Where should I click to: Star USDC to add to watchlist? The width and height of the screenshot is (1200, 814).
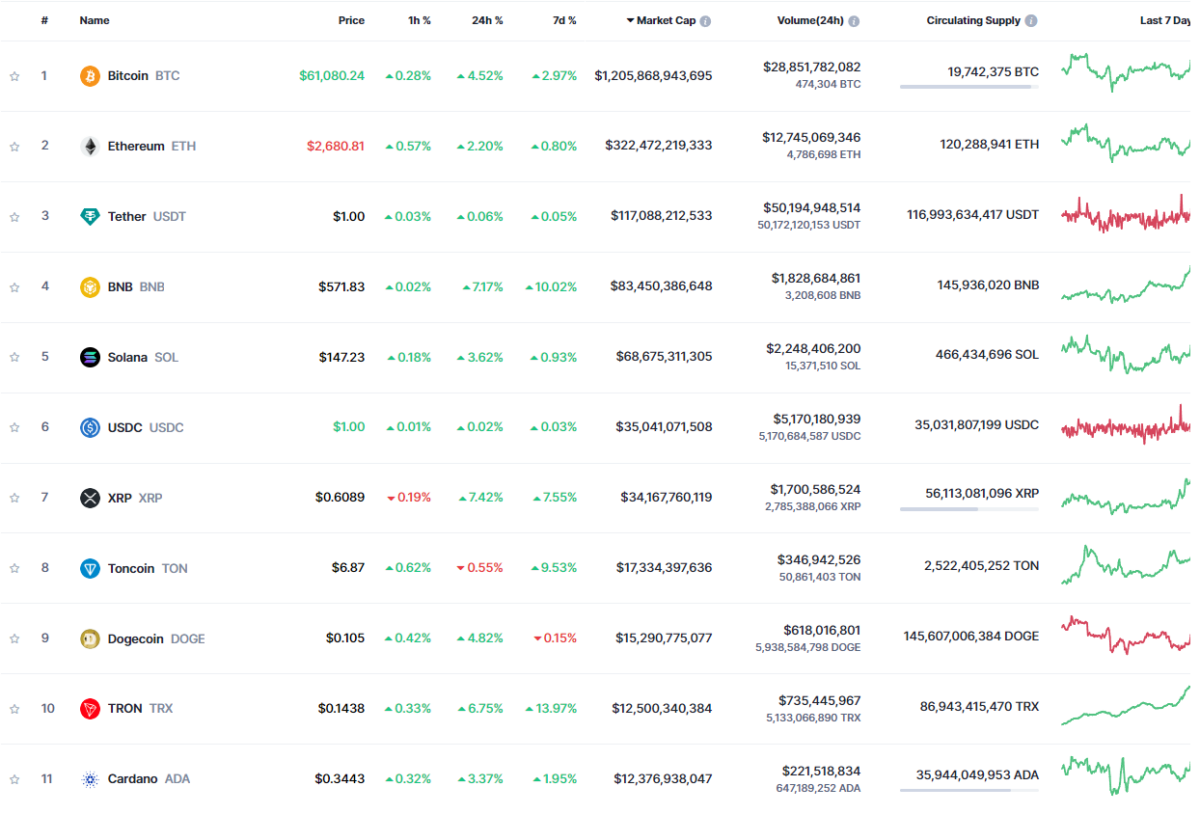point(14,427)
